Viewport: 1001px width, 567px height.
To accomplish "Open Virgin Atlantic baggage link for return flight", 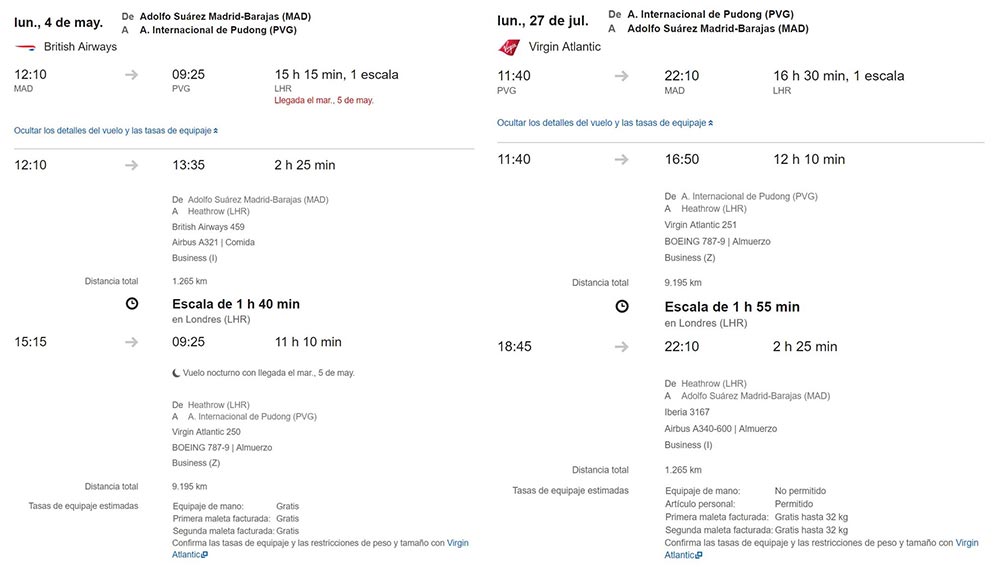I will click(967, 543).
